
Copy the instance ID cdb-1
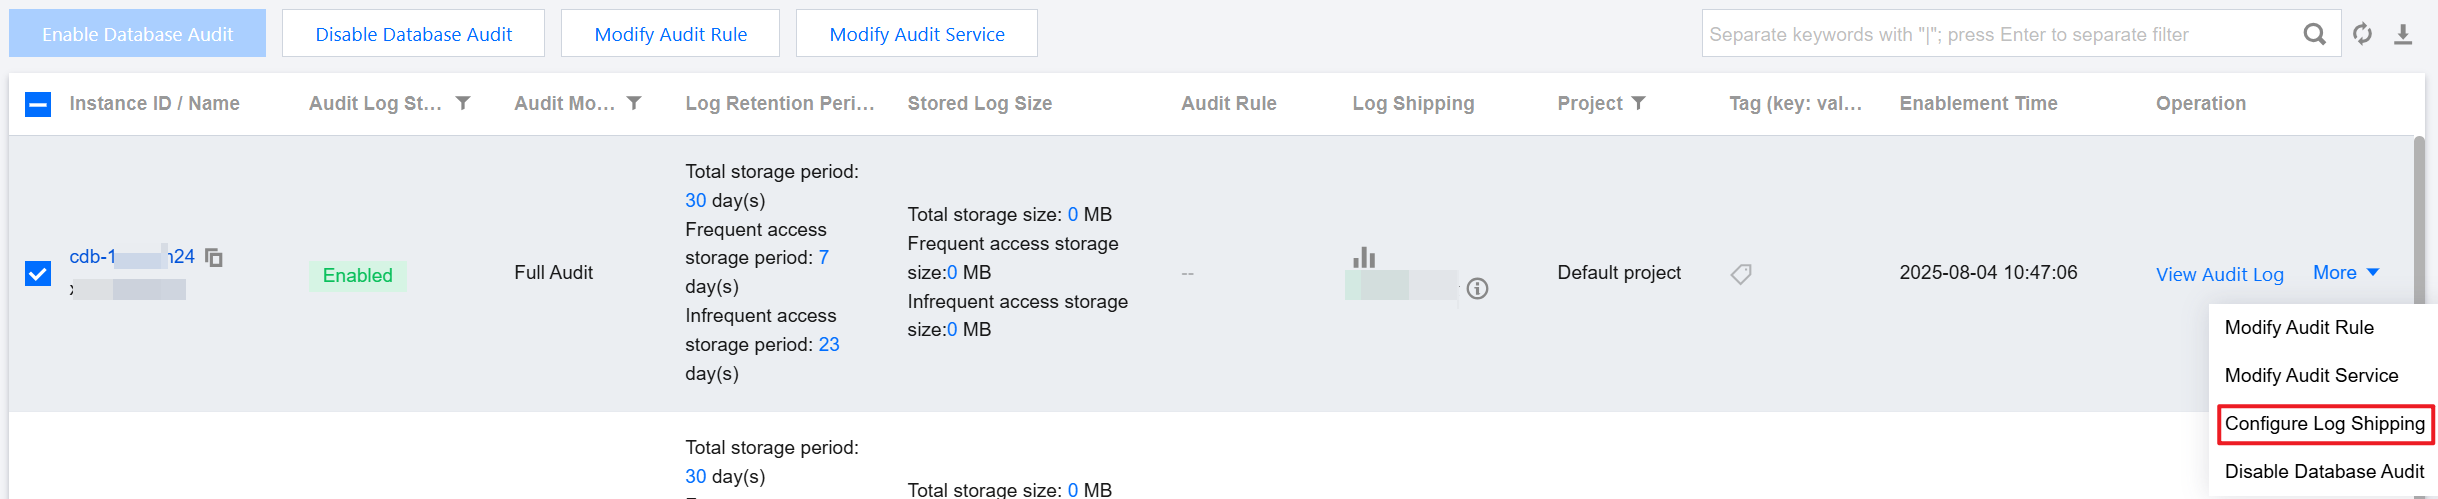[x=214, y=258]
